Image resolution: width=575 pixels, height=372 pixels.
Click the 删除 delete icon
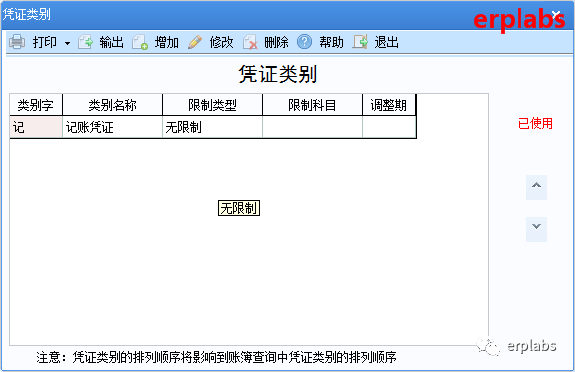tap(250, 42)
